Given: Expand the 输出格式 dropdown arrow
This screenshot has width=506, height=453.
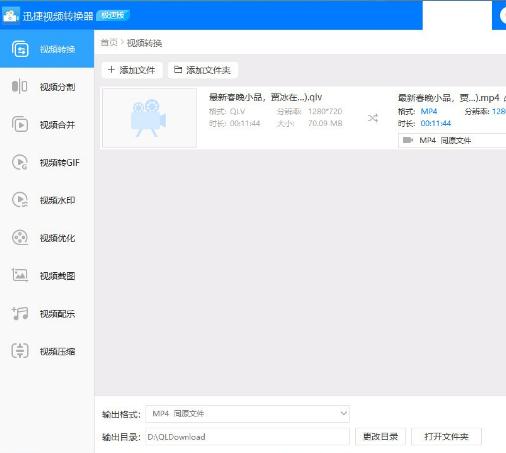Looking at the screenshot, I should pos(343,413).
